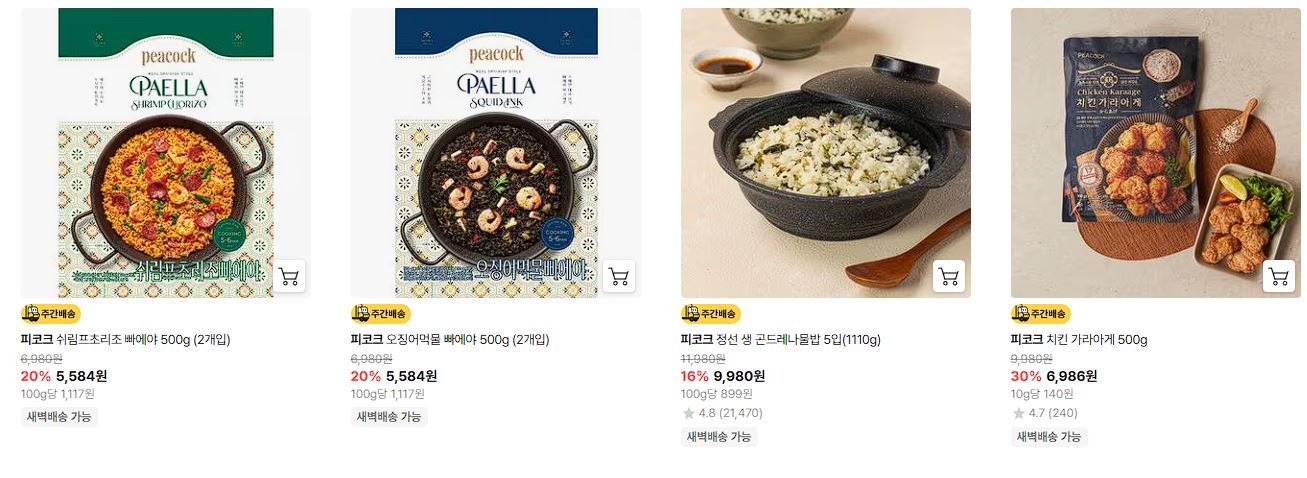Click 새벽배송 가능 tag under shrimp chorizo paella
This screenshot has height=478, width=1307.
59,417
